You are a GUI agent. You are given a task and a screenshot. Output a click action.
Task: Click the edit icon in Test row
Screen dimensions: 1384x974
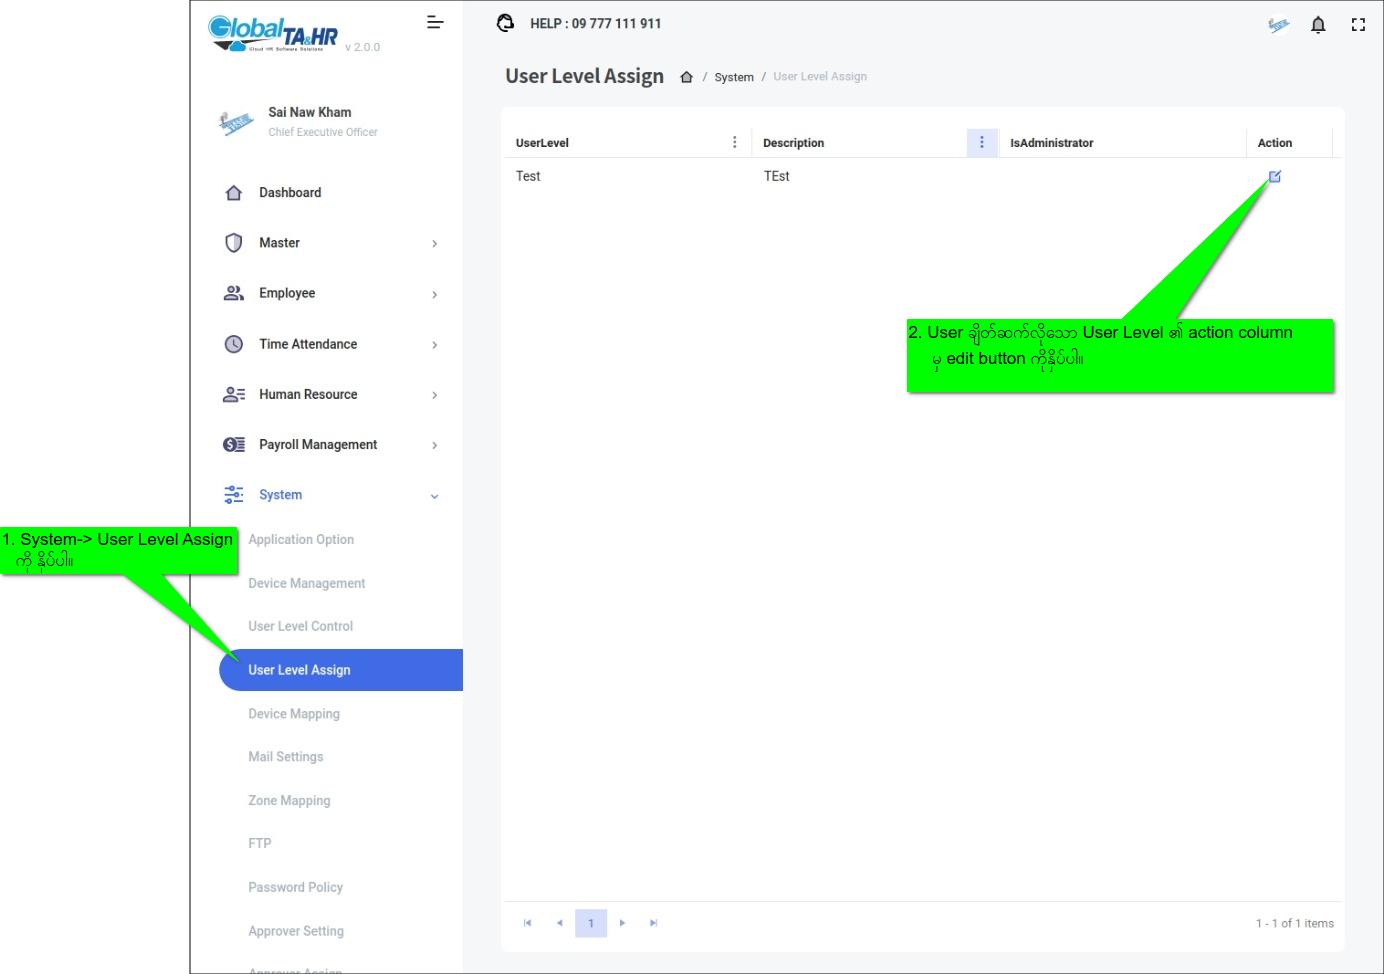pos(1274,177)
